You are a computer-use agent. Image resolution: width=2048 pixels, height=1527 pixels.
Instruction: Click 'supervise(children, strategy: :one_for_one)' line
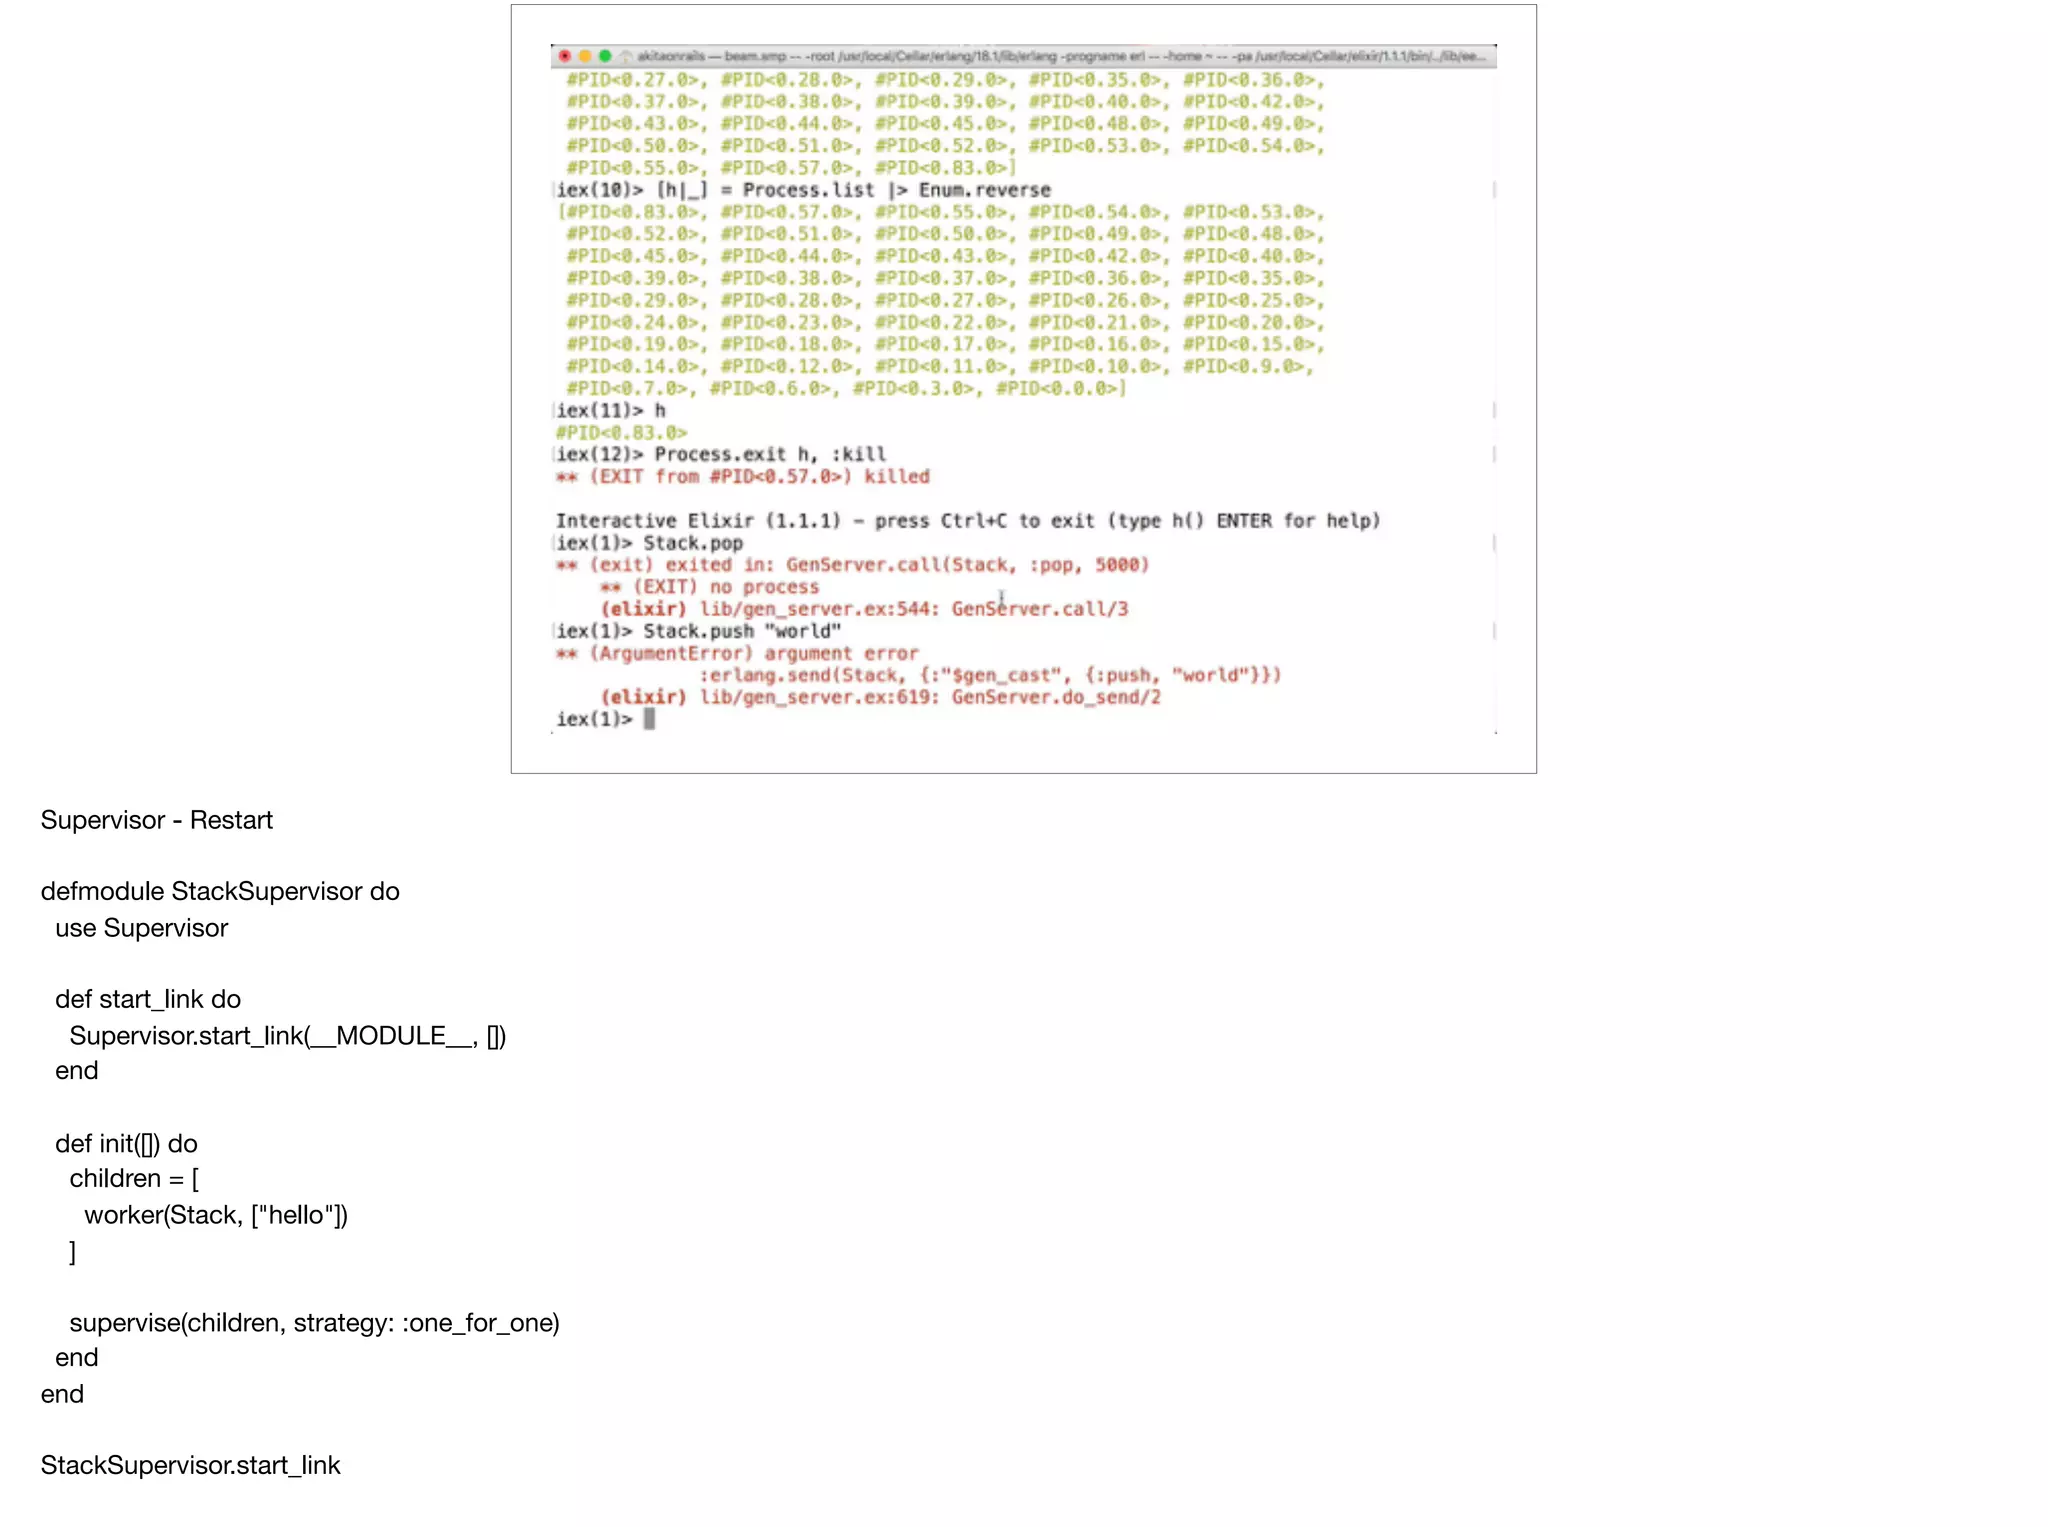coord(315,1323)
